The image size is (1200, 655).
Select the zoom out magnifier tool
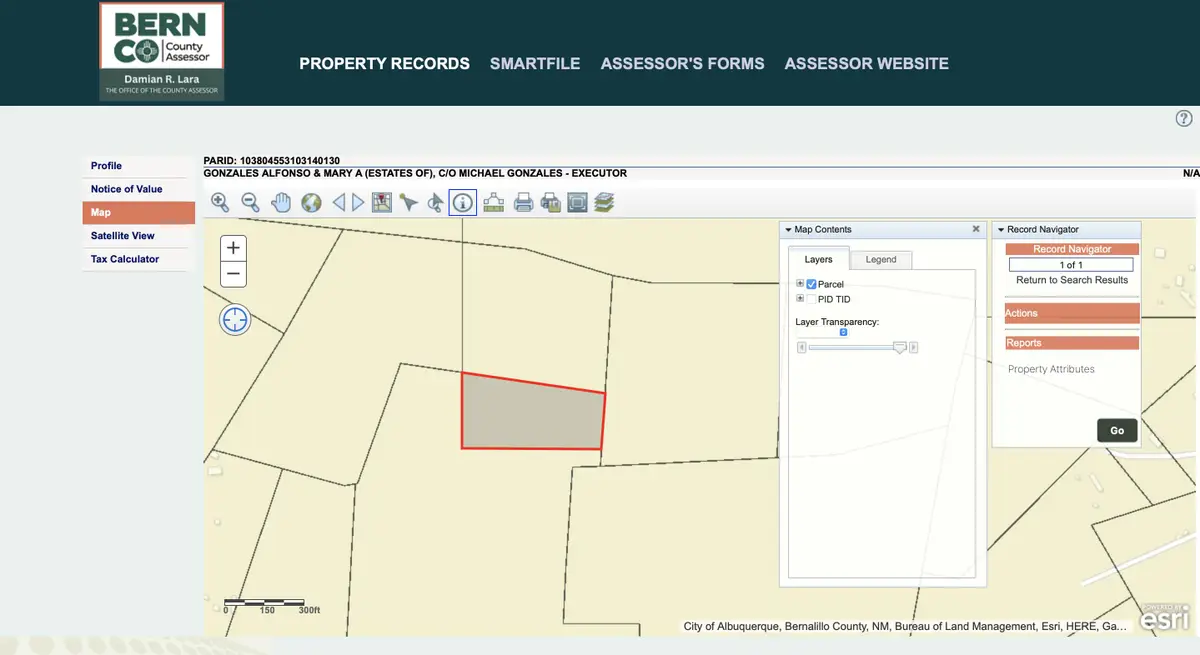click(250, 203)
